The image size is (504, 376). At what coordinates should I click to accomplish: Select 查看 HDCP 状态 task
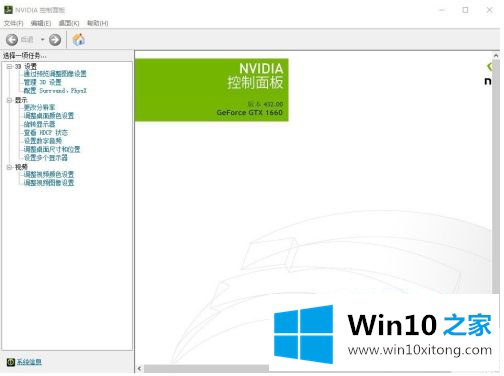46,132
